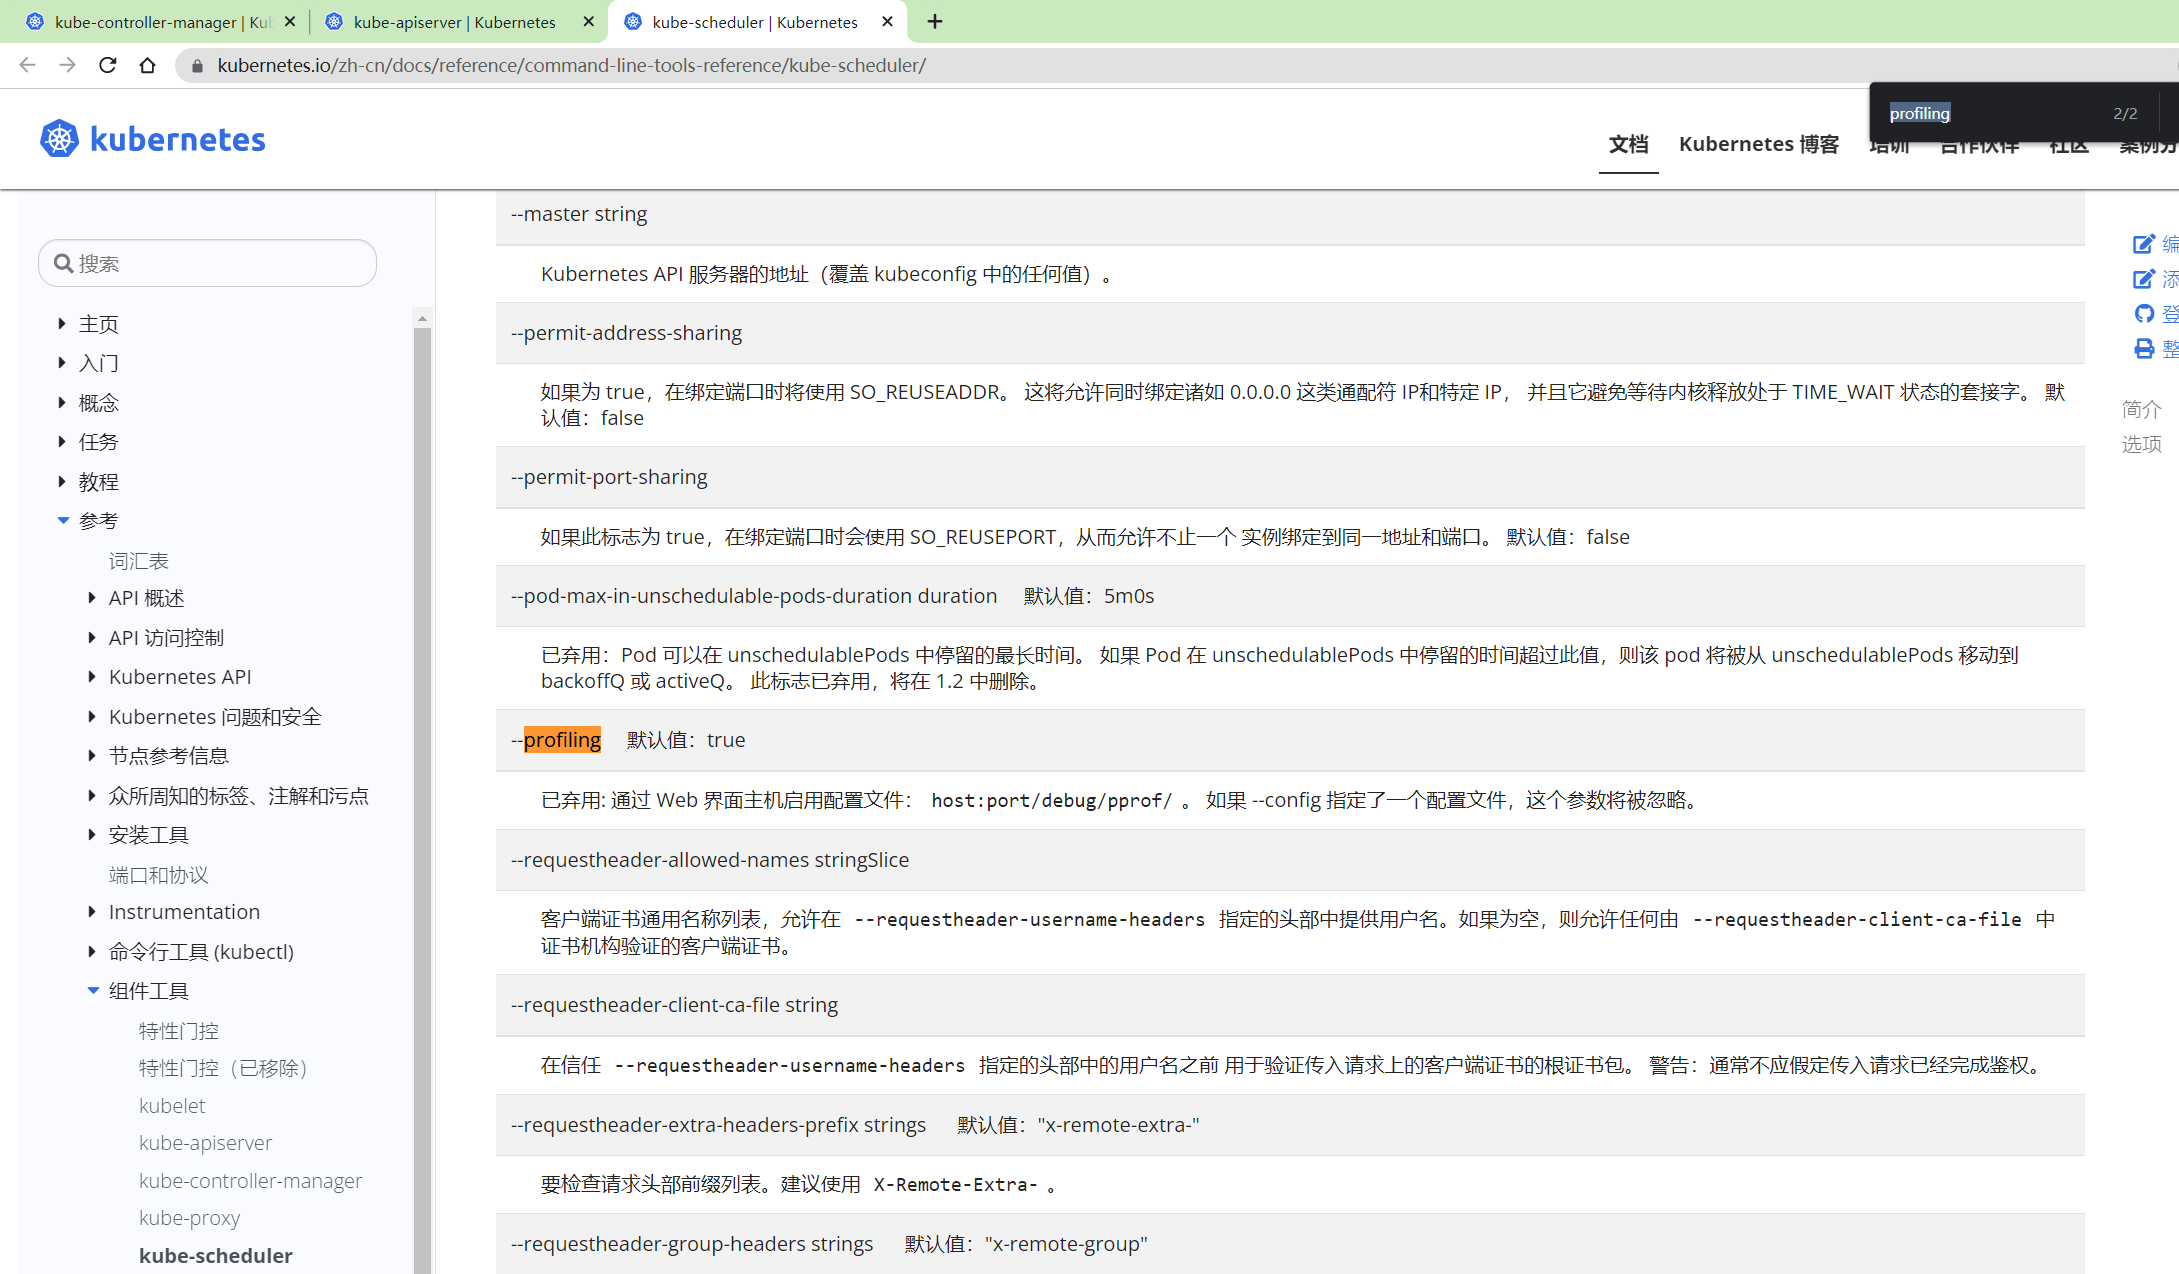
Task: Open Kubernetes 博客 navigation item
Action: (1759, 144)
